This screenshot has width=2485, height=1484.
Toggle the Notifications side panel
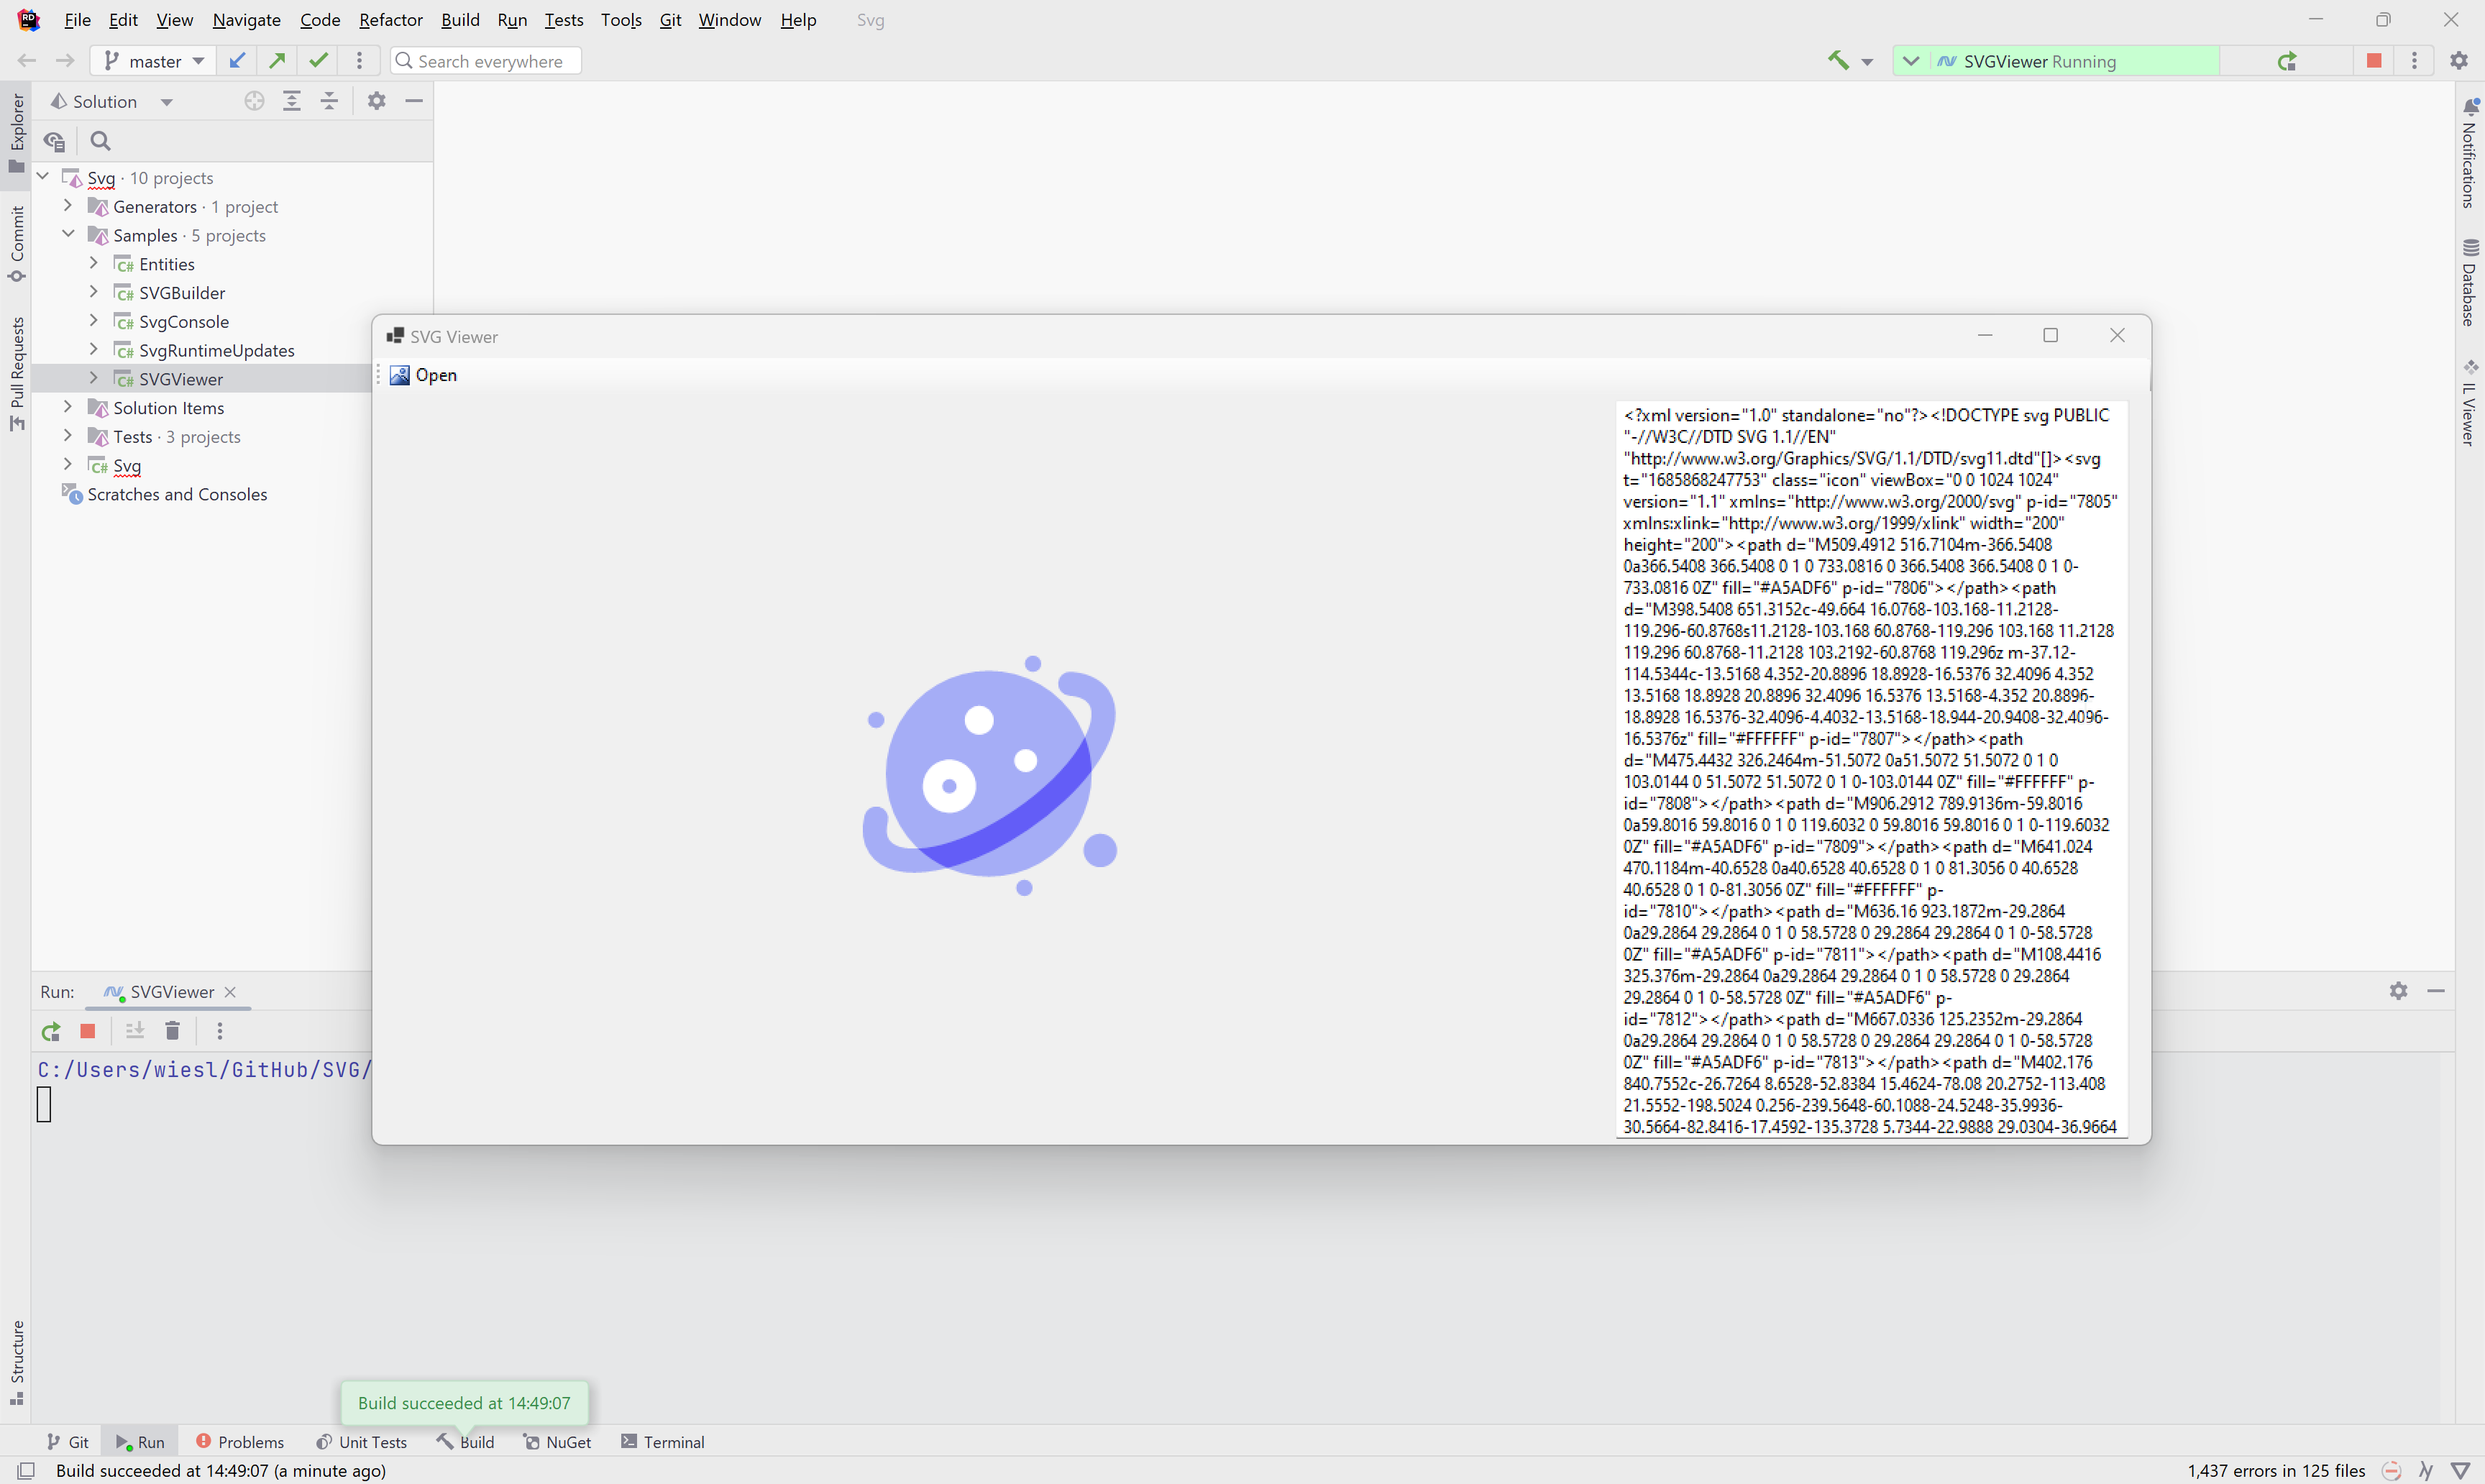(x=2469, y=154)
